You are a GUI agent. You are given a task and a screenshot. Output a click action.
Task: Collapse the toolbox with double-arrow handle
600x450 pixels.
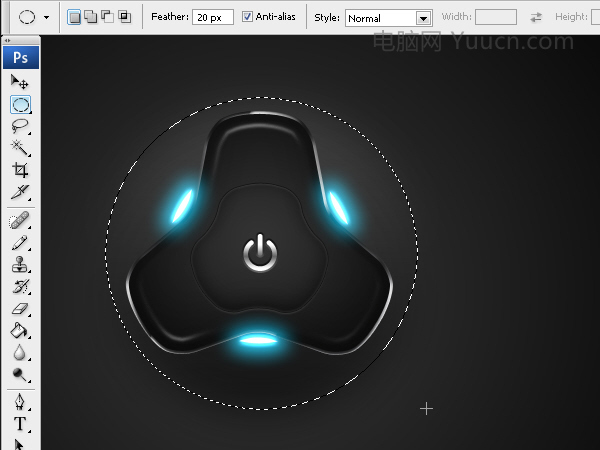pyautogui.click(x=7, y=40)
